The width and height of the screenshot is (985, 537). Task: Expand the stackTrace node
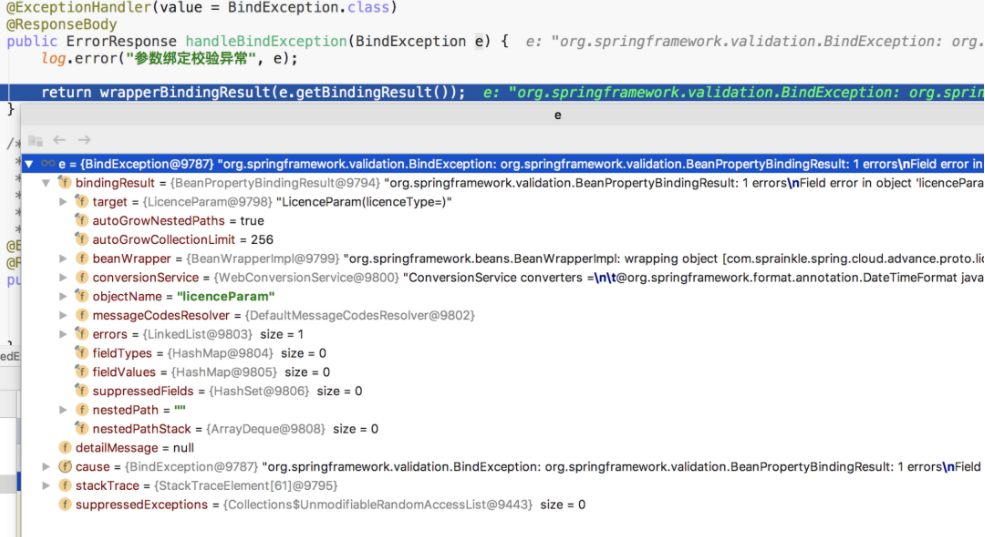(x=46, y=485)
